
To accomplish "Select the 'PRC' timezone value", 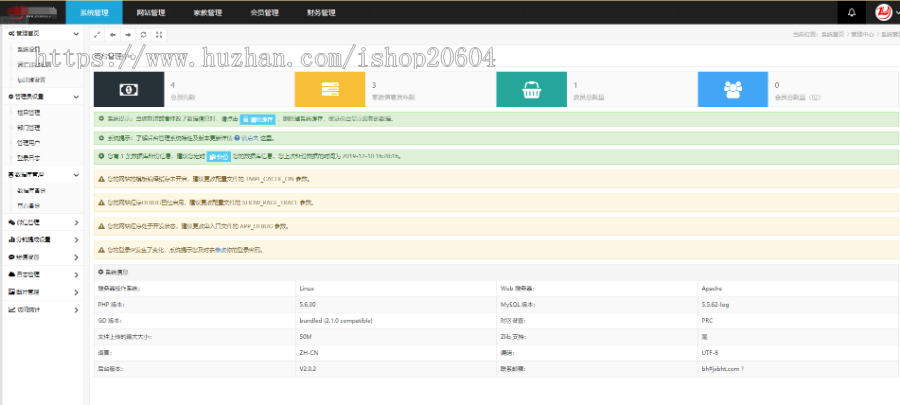I will pyautogui.click(x=707, y=320).
